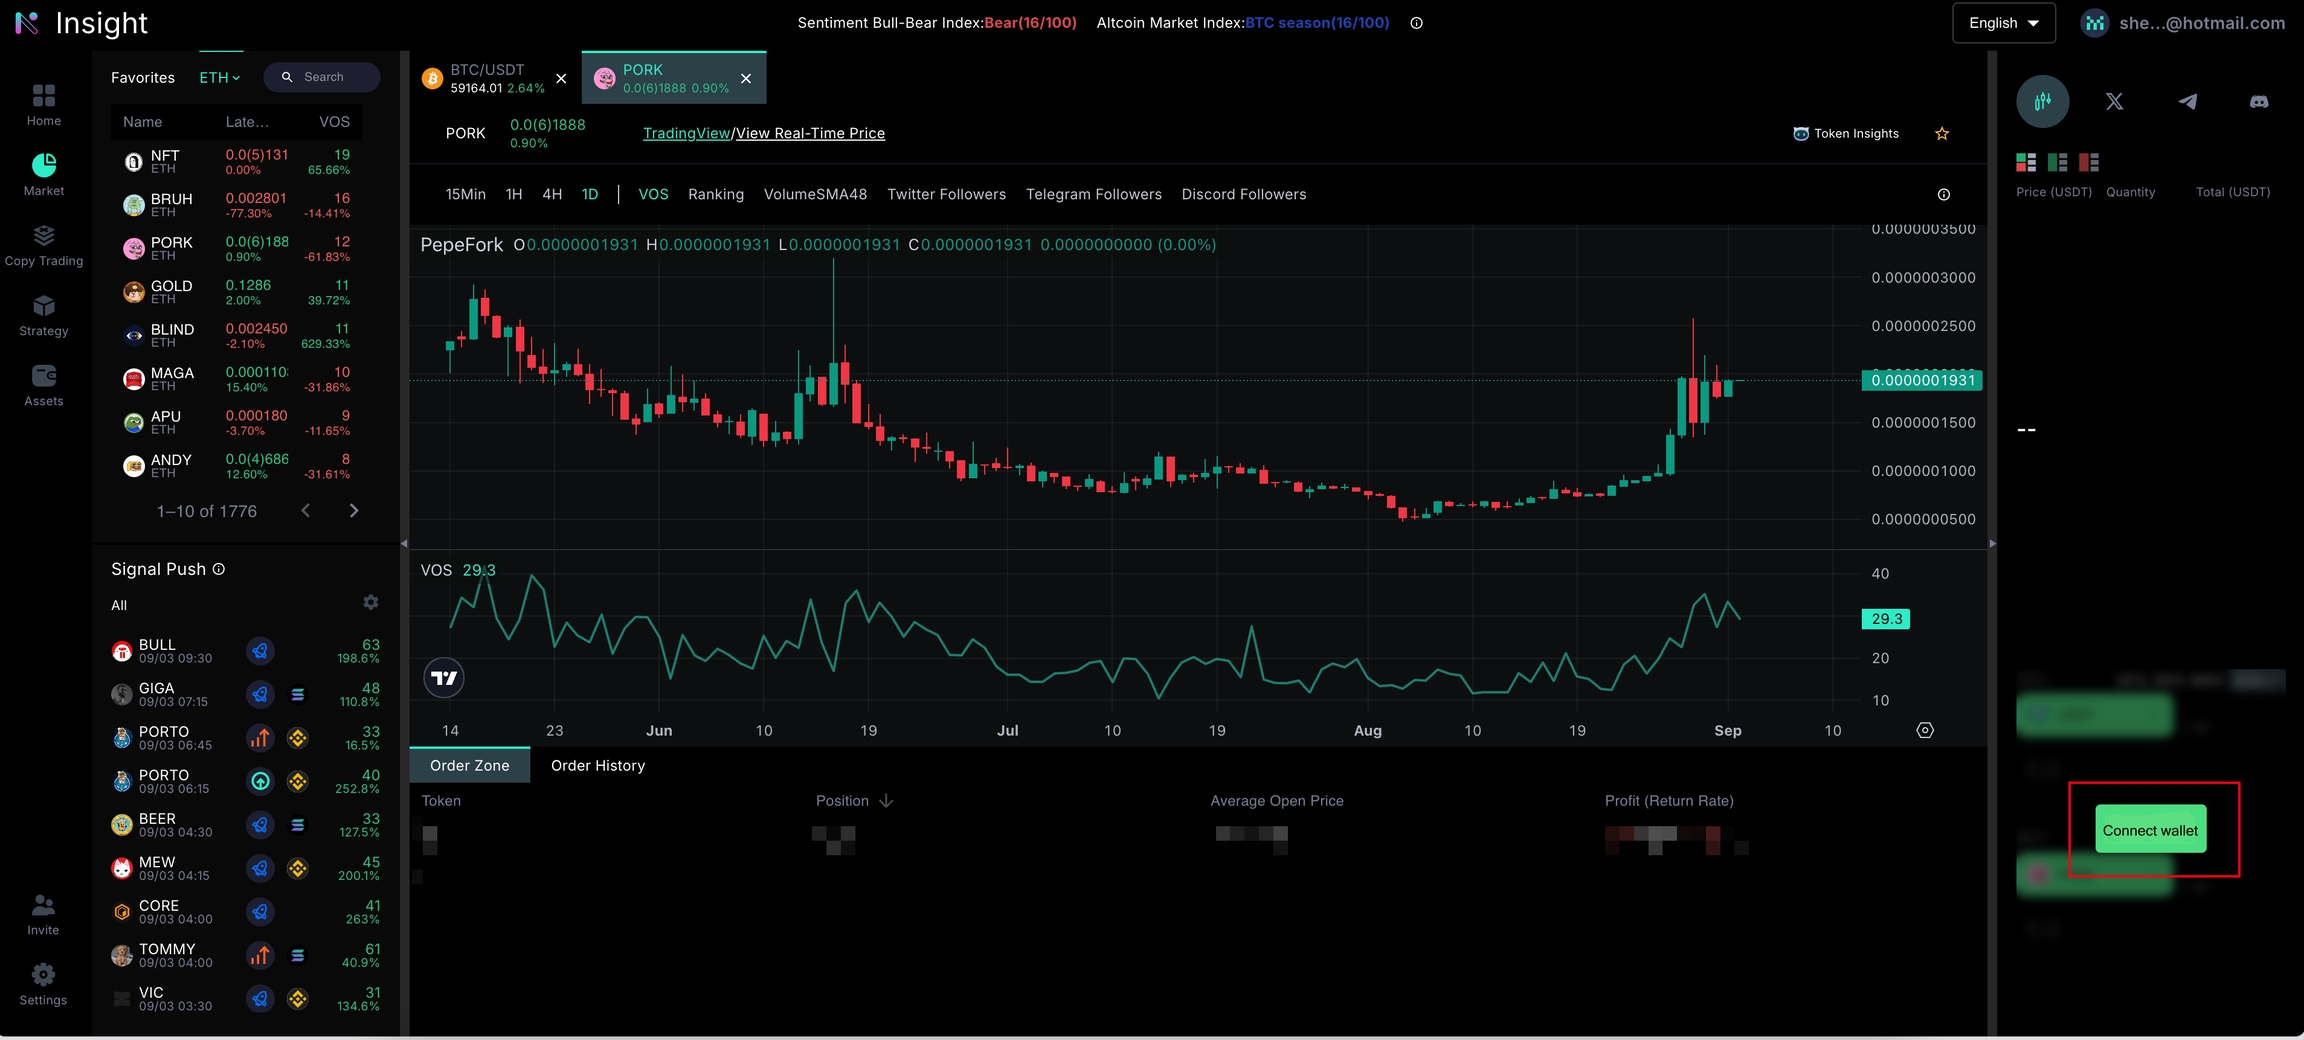
Task: Click the token Search field
Action: coord(324,77)
